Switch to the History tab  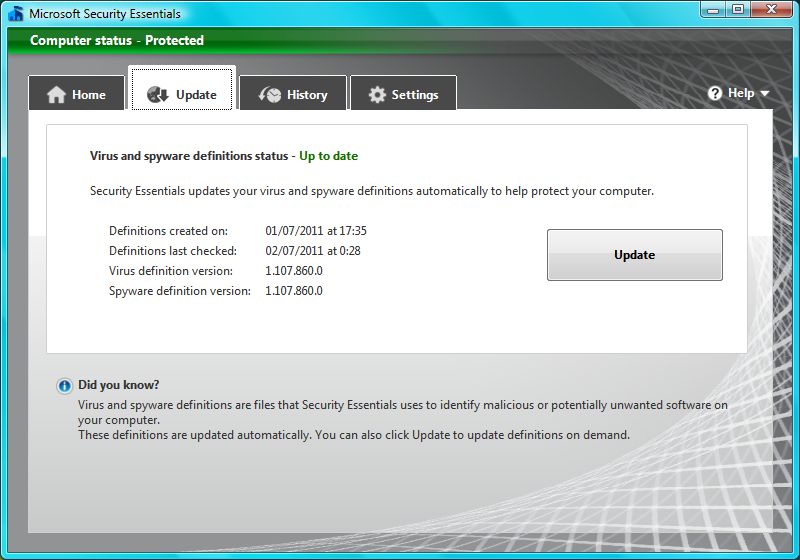(293, 93)
